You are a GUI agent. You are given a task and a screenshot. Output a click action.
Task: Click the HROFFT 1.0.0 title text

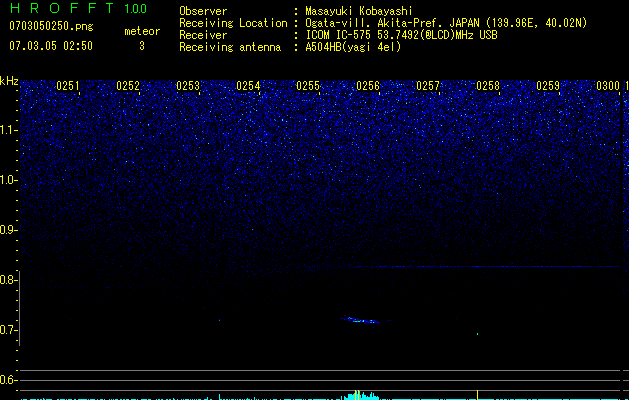78,8
